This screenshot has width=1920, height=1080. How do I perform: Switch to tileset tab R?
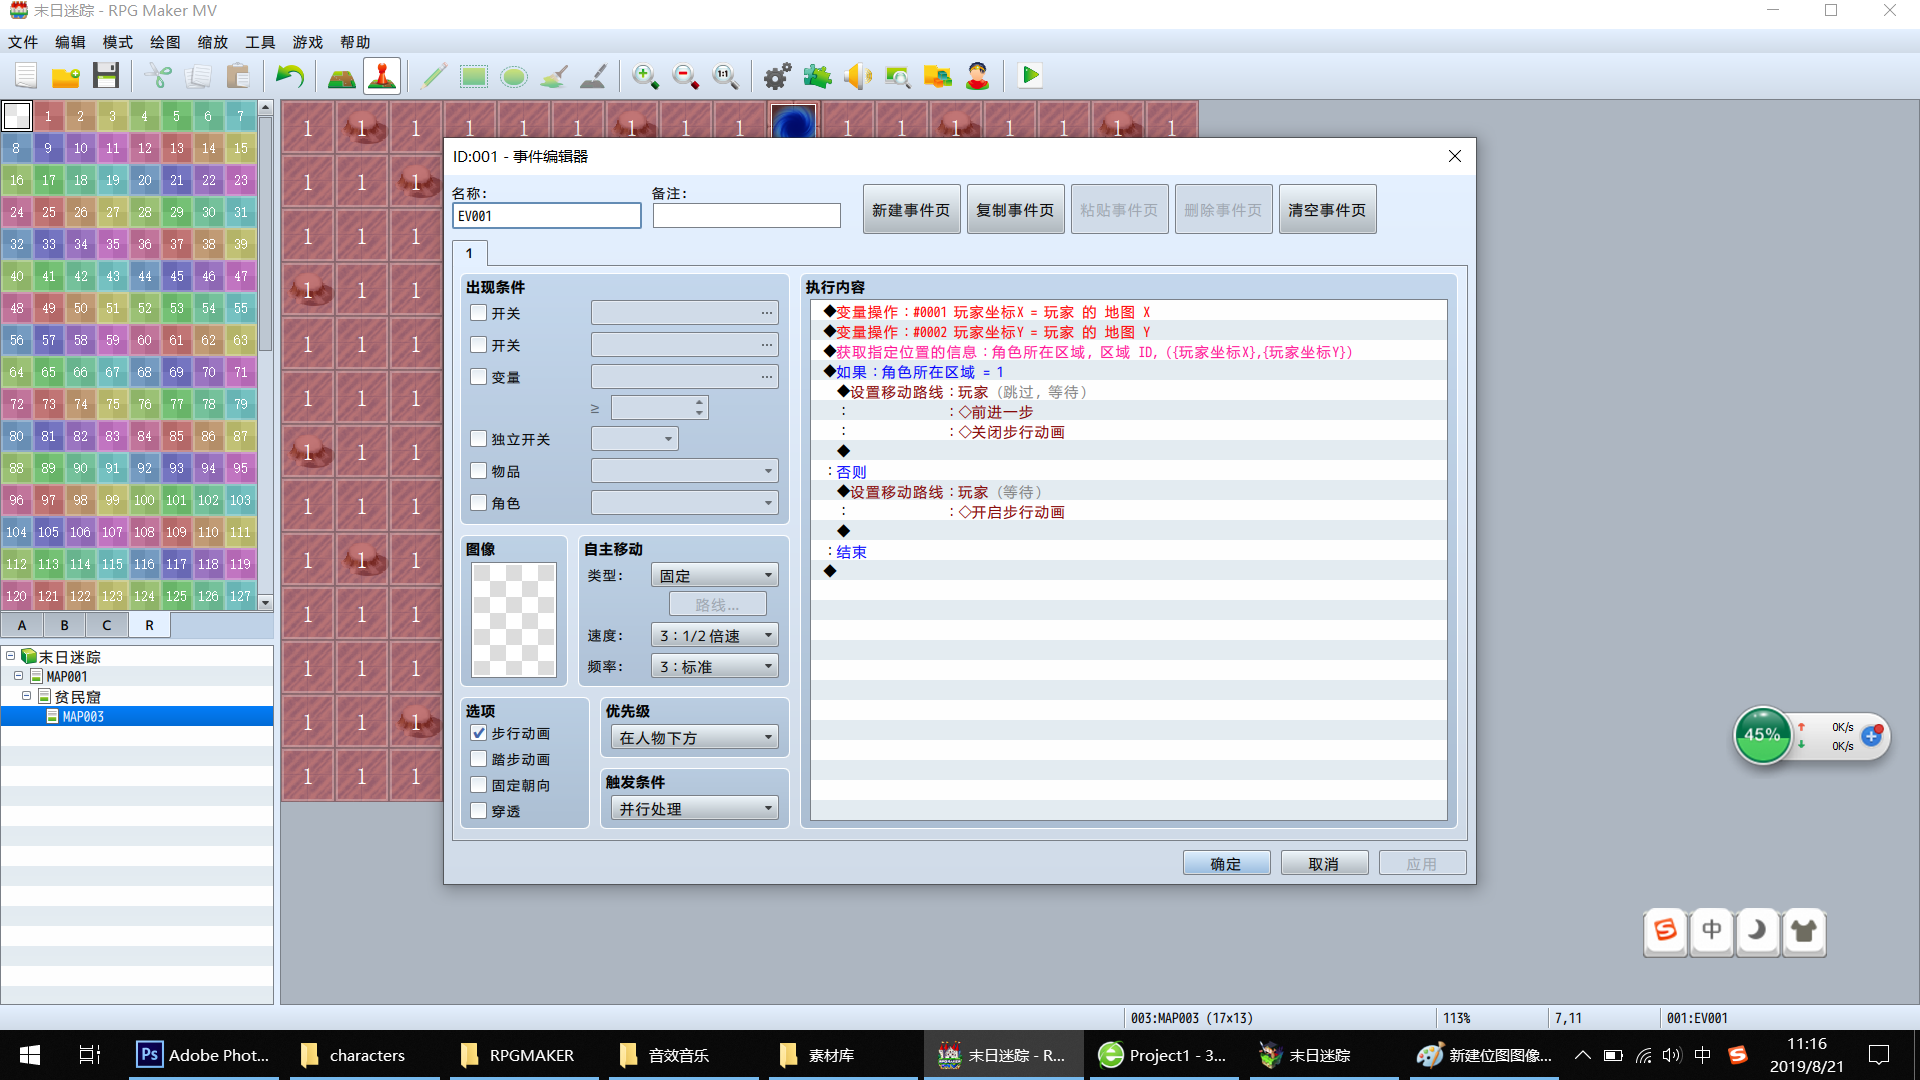tap(149, 625)
